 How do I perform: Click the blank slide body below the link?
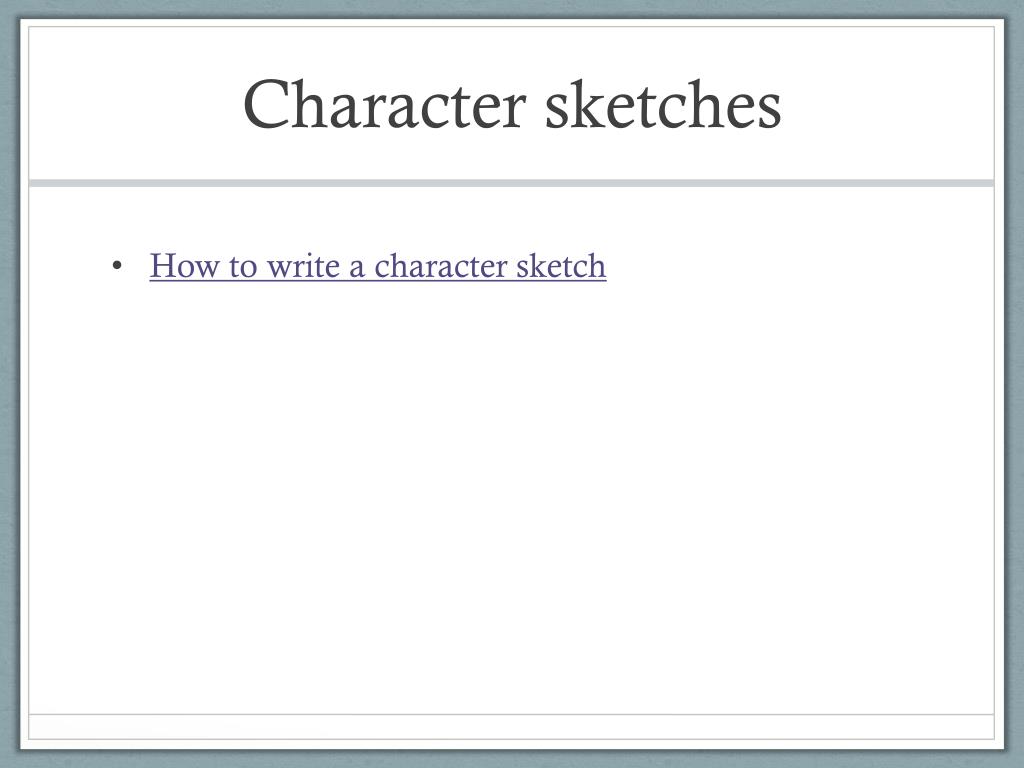pyautogui.click(x=511, y=496)
